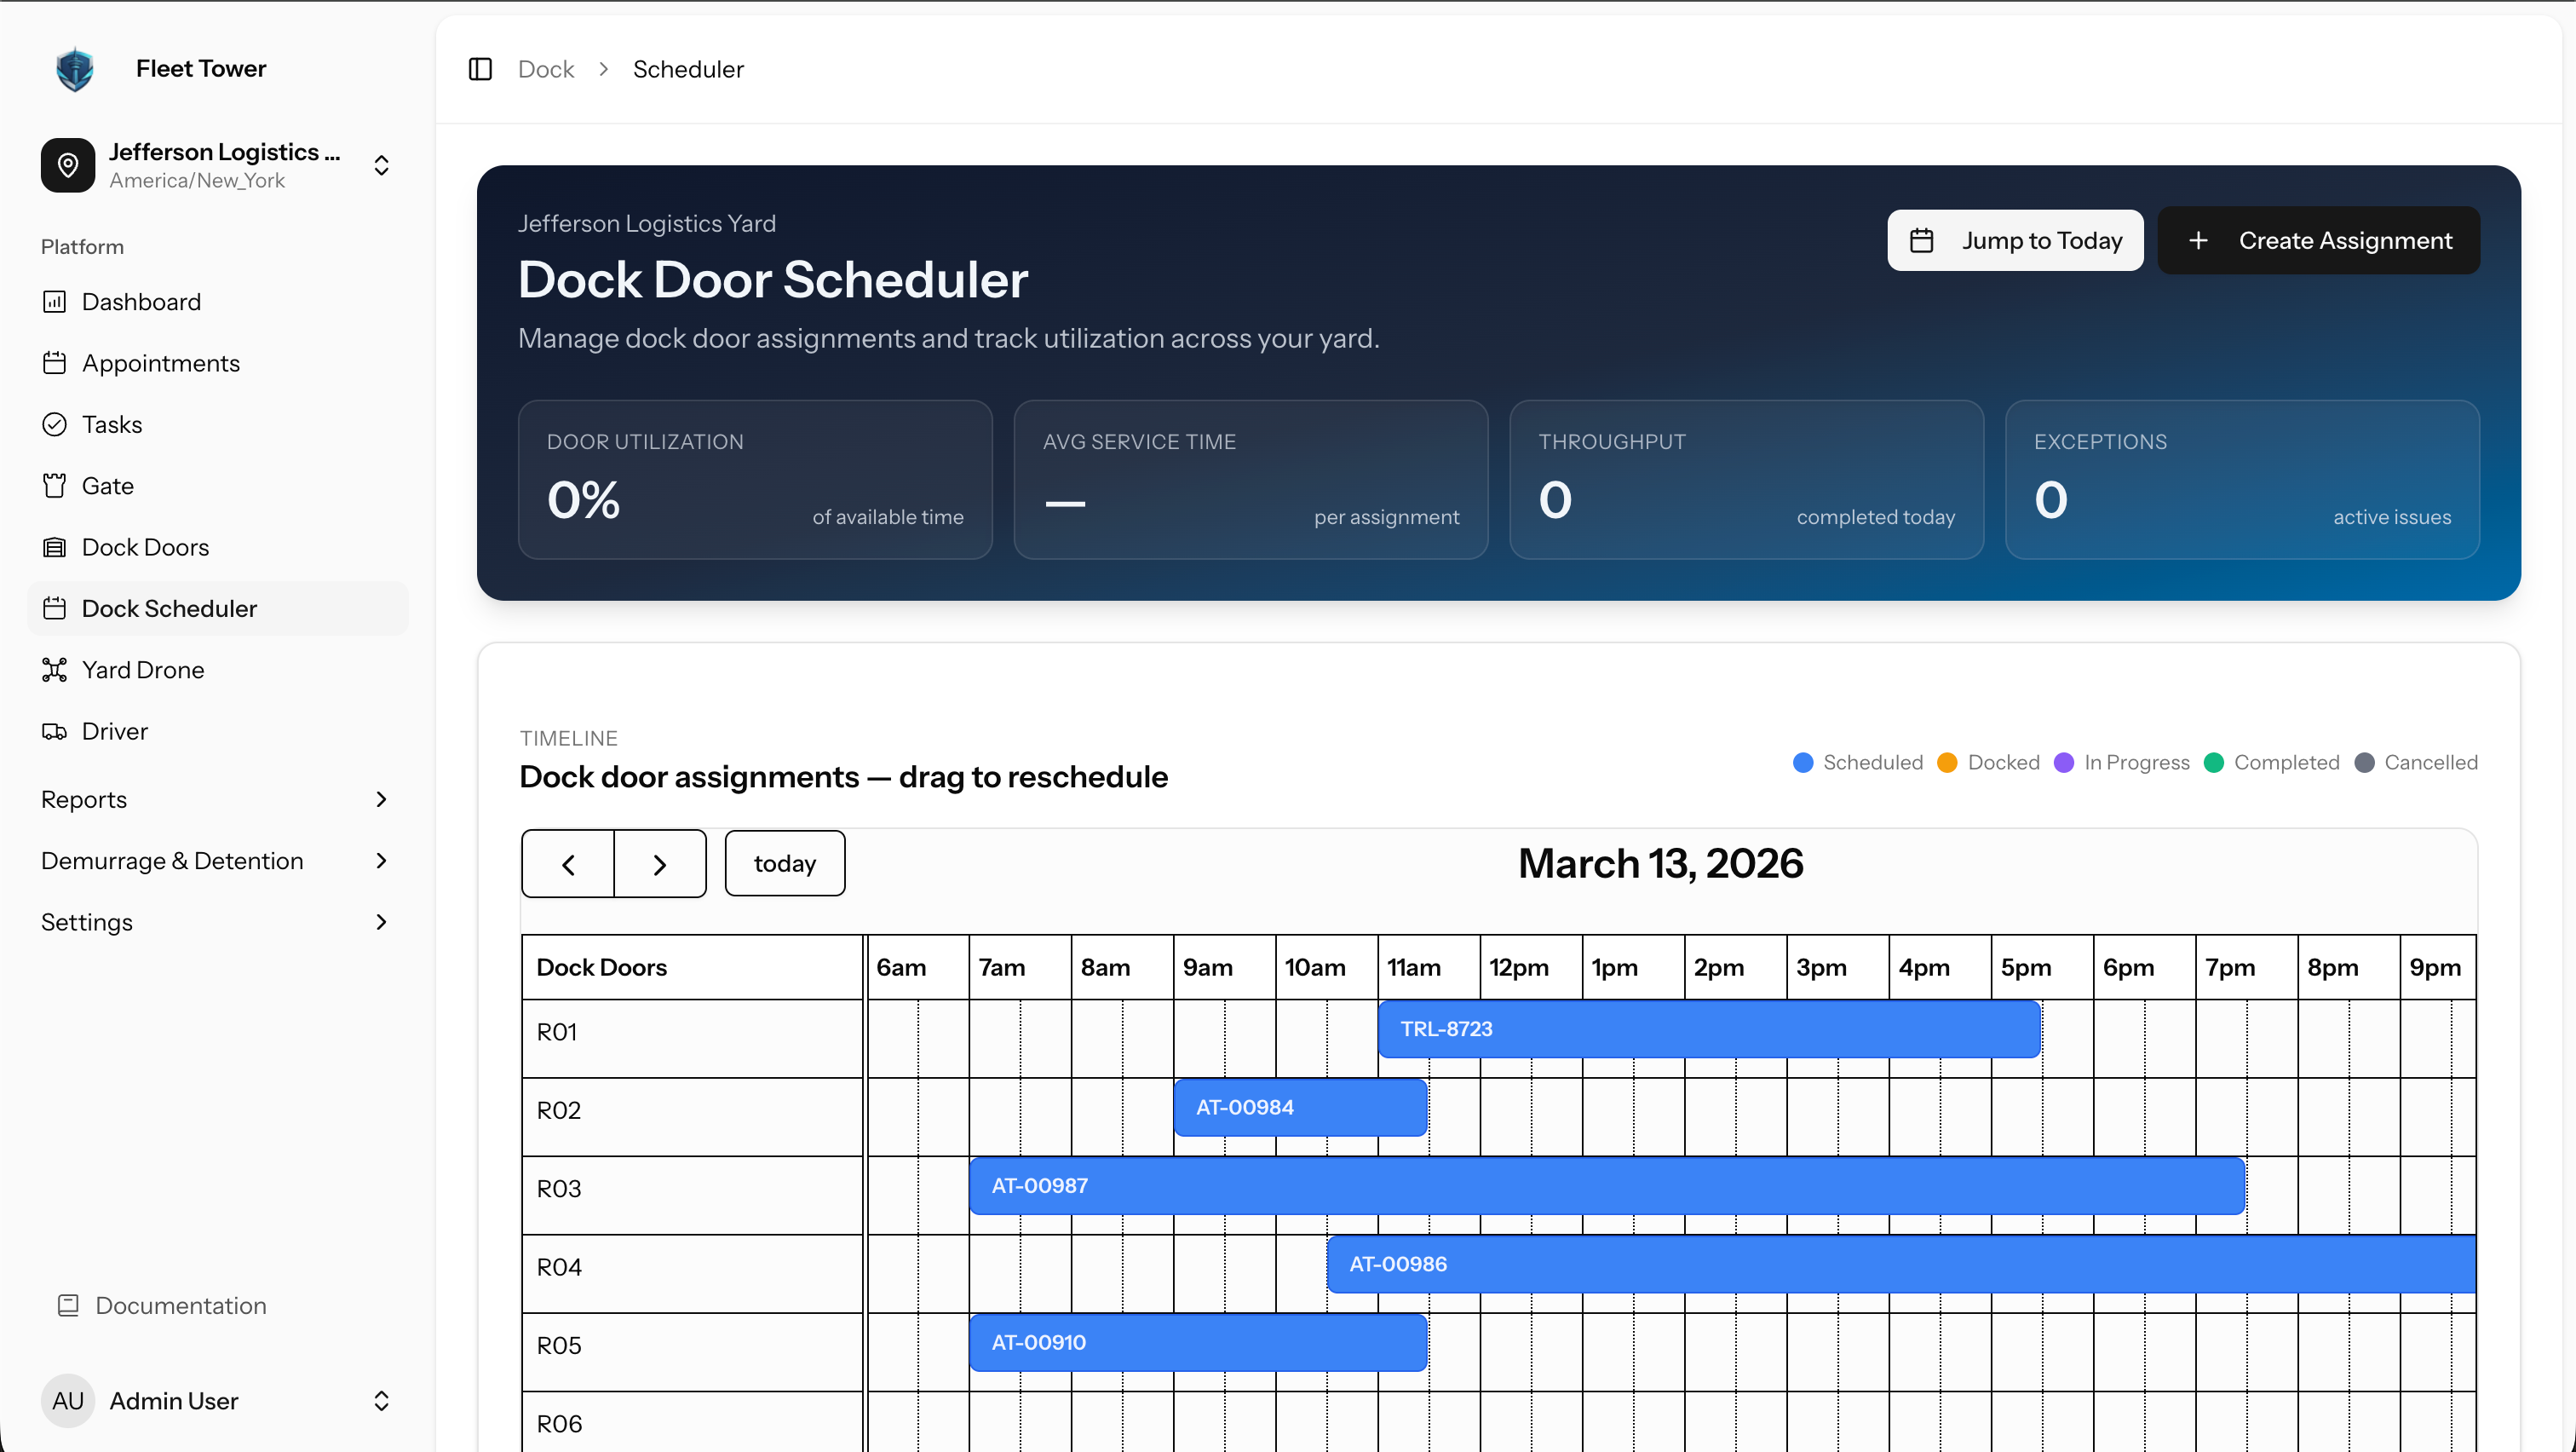
Task: Click the Jump to Today button
Action: tap(2015, 240)
